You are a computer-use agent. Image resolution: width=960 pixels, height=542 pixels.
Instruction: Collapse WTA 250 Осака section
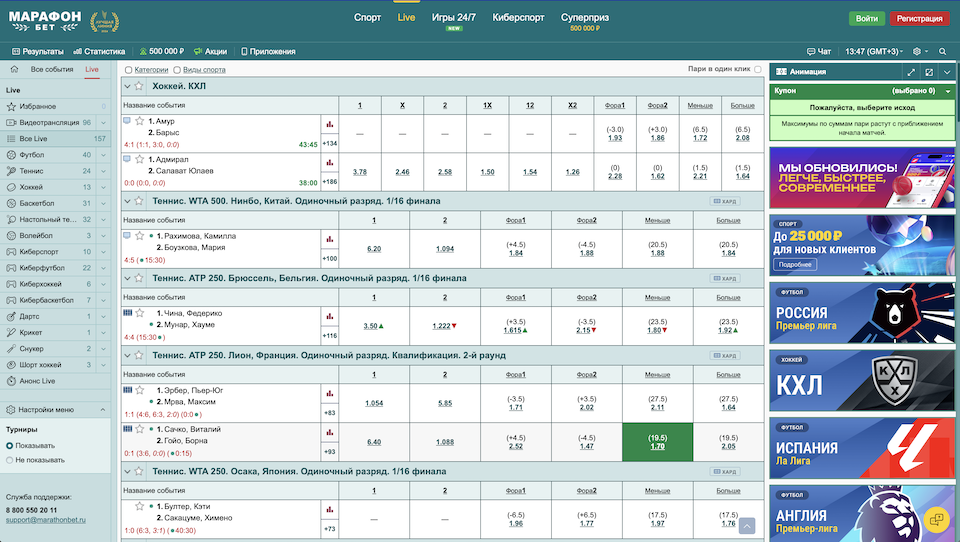click(127, 472)
